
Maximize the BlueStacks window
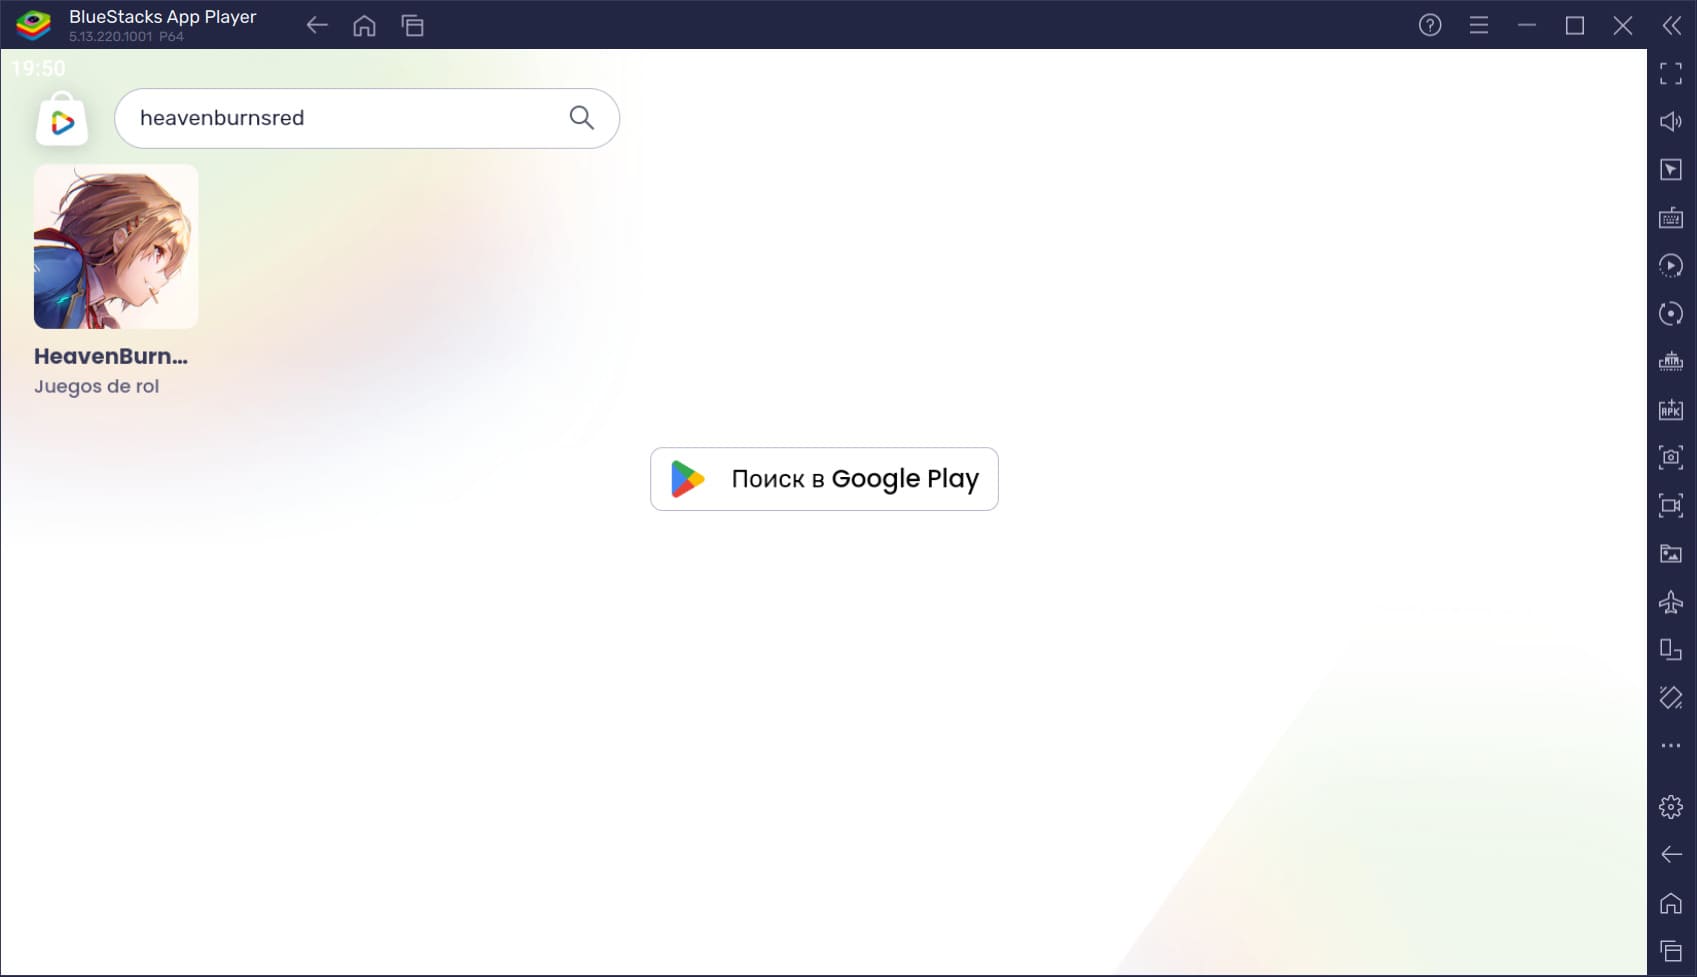coord(1575,26)
